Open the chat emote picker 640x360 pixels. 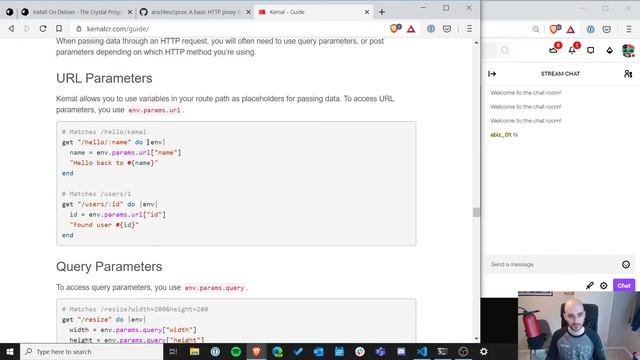(626, 264)
